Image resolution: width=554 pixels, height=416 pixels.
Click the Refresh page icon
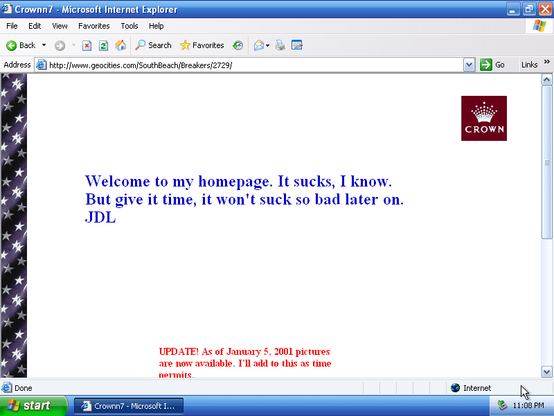click(104, 46)
